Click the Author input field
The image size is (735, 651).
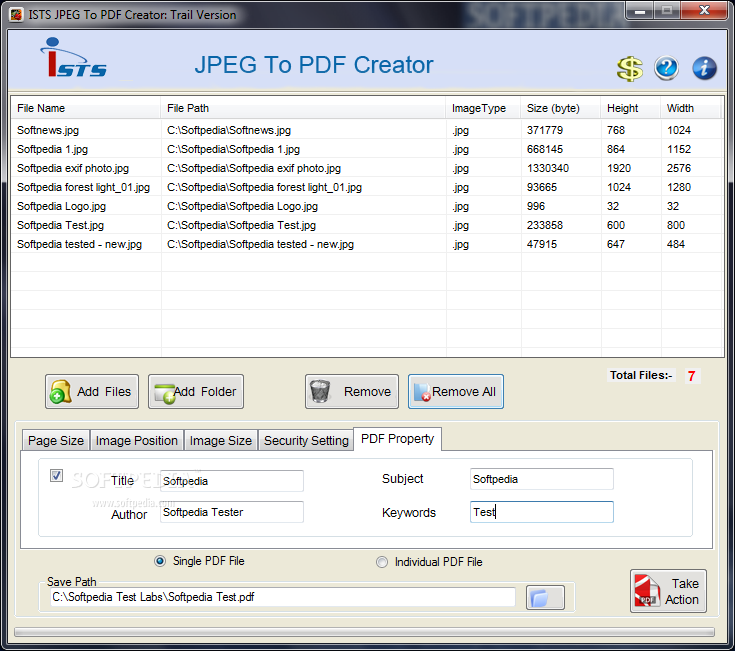(x=232, y=512)
